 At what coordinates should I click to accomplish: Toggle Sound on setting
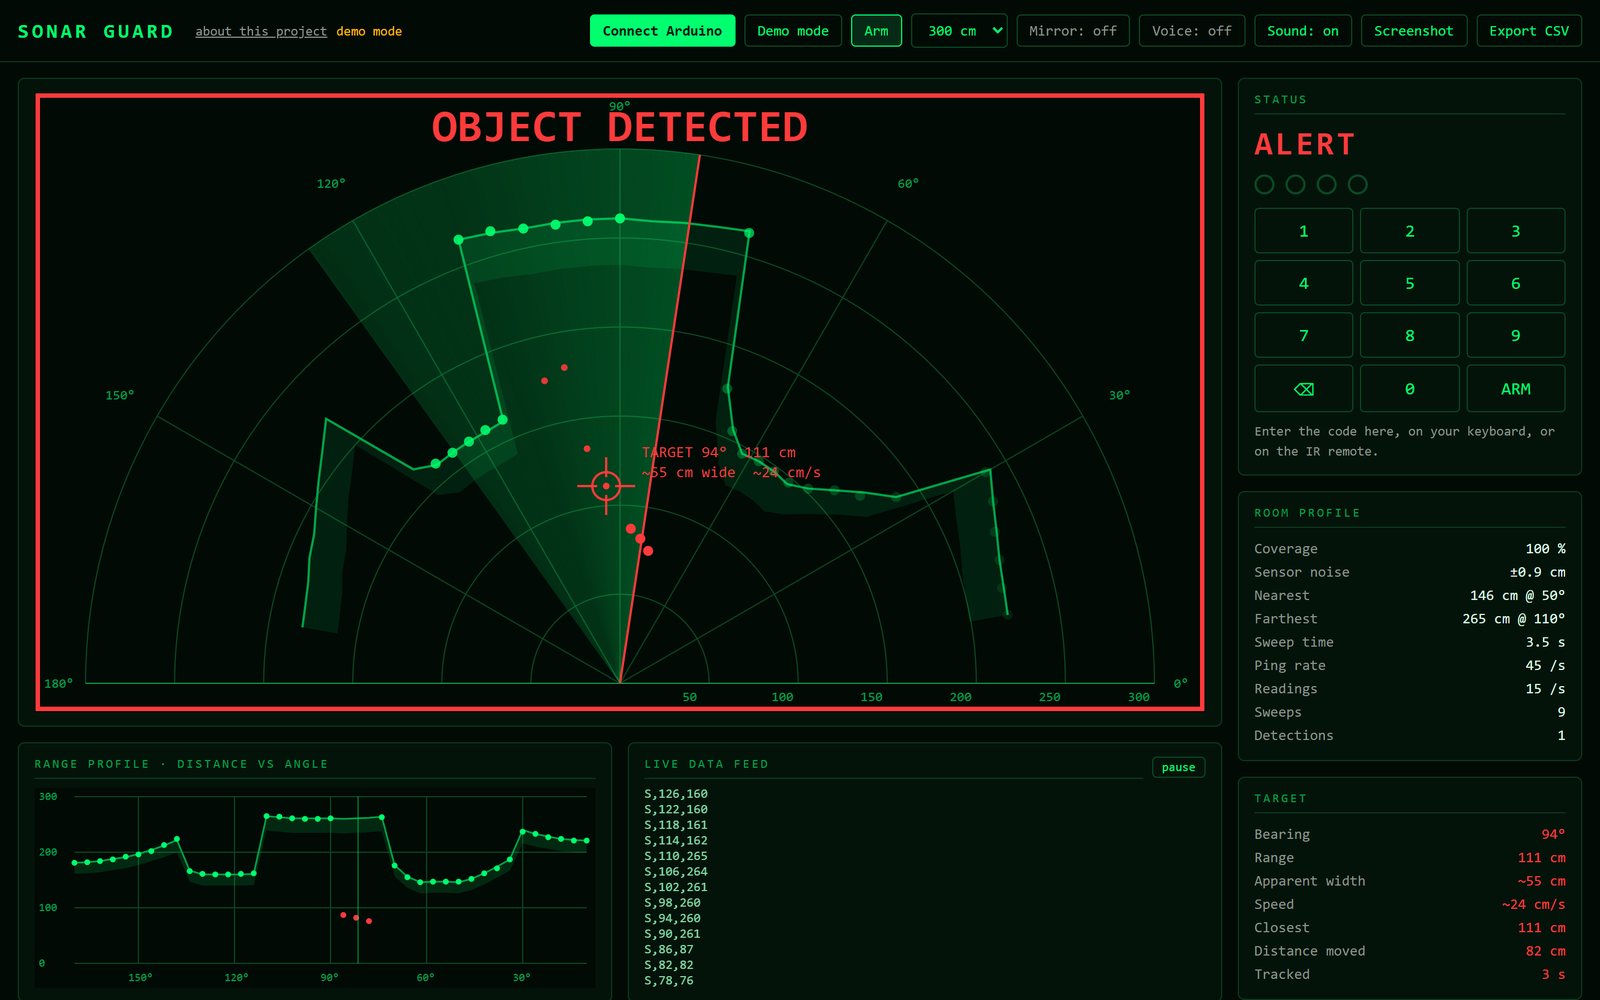[1303, 31]
